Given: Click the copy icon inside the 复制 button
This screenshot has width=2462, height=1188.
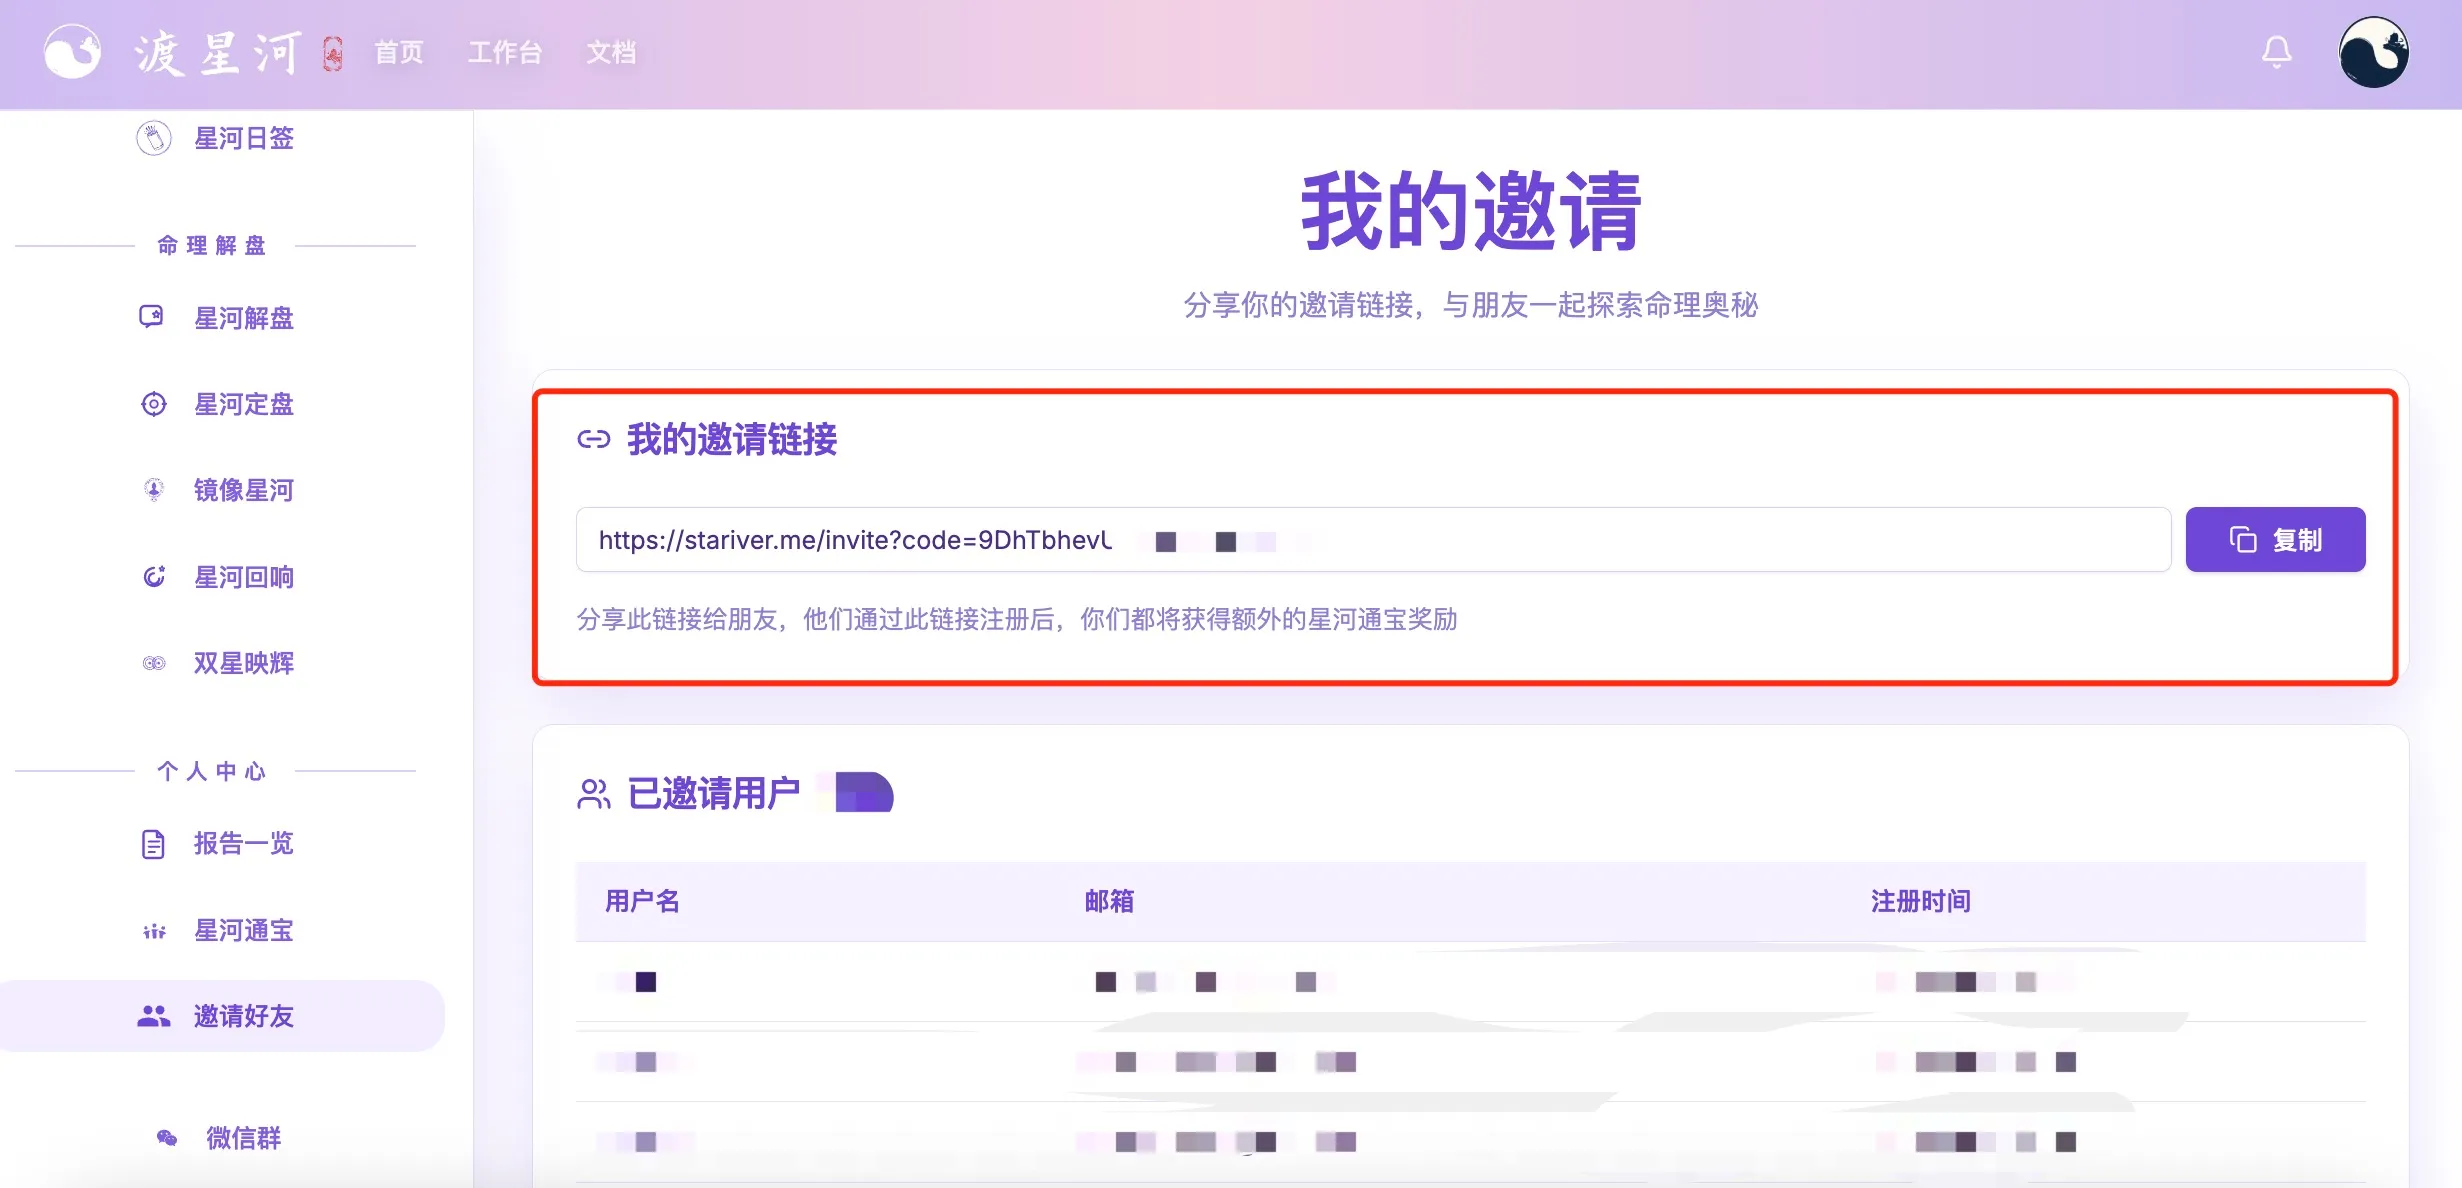Looking at the screenshot, I should [2243, 539].
